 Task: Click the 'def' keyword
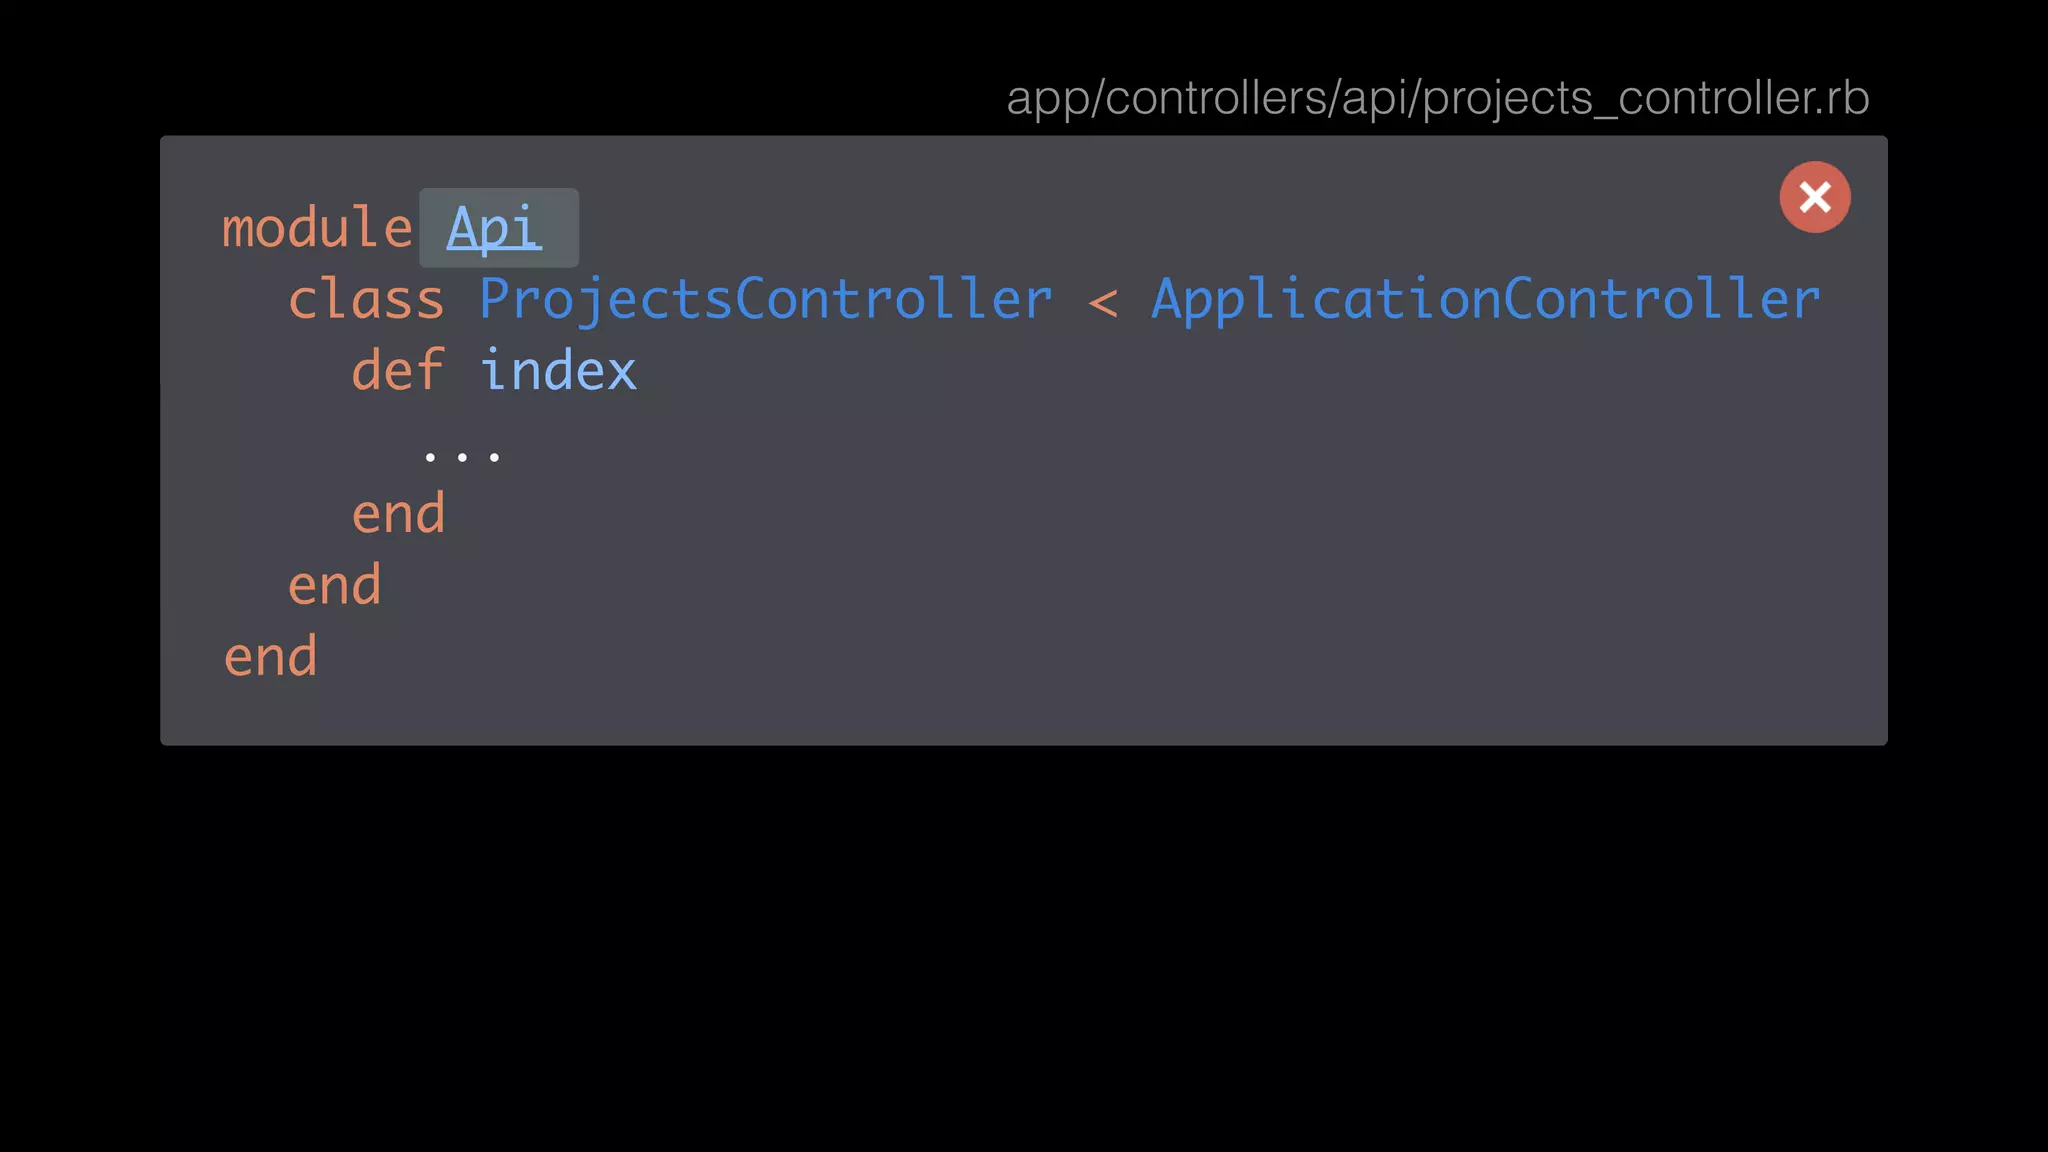(397, 371)
